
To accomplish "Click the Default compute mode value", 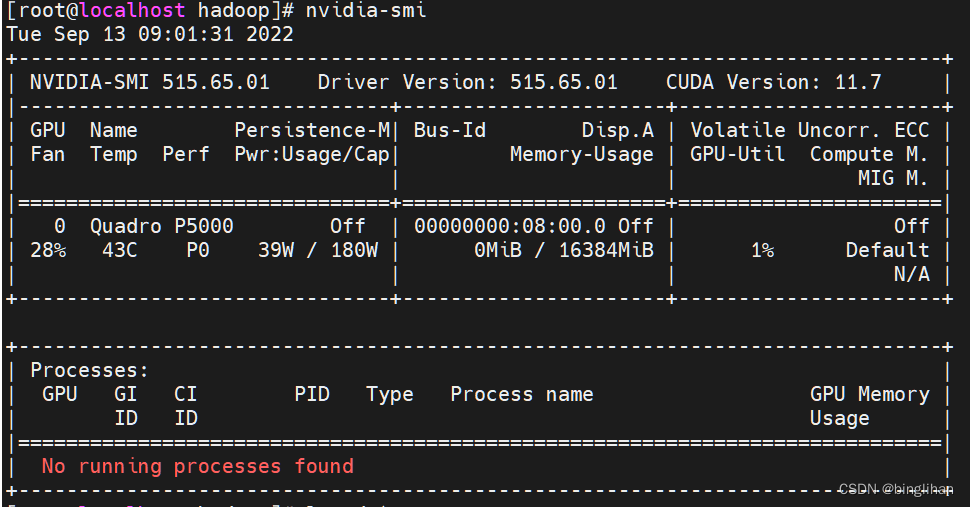I will (x=887, y=250).
